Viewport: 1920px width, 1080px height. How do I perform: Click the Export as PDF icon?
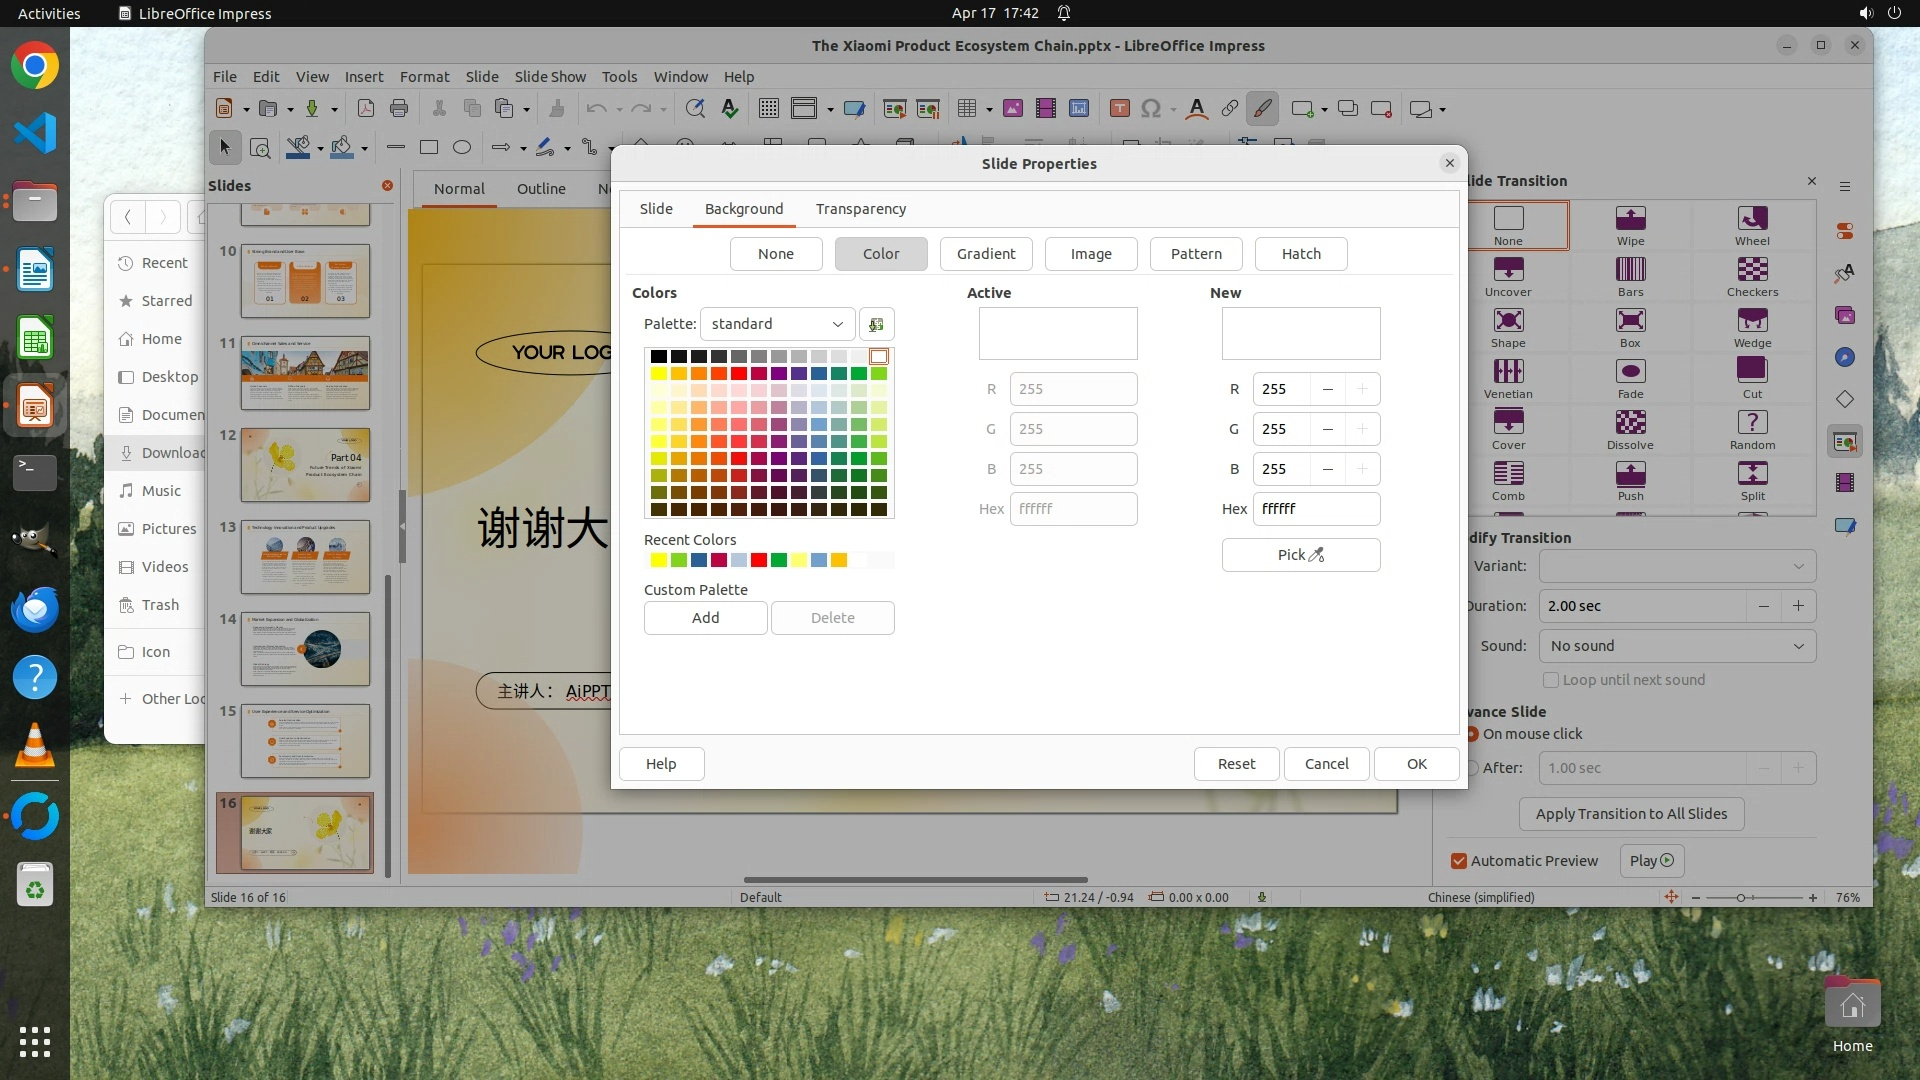tap(365, 109)
